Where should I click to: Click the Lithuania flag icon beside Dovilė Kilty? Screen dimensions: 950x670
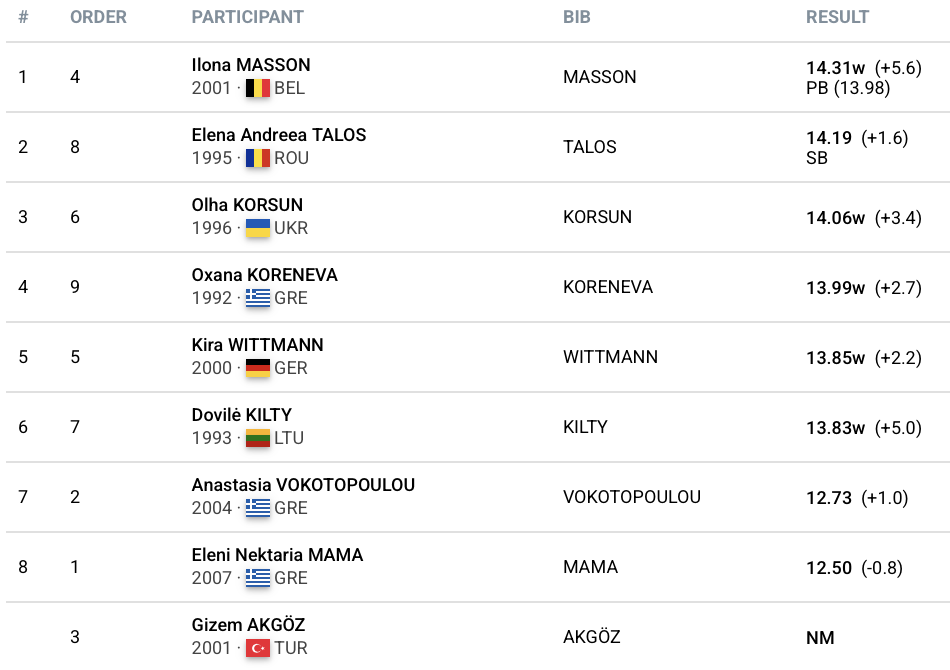point(258,438)
